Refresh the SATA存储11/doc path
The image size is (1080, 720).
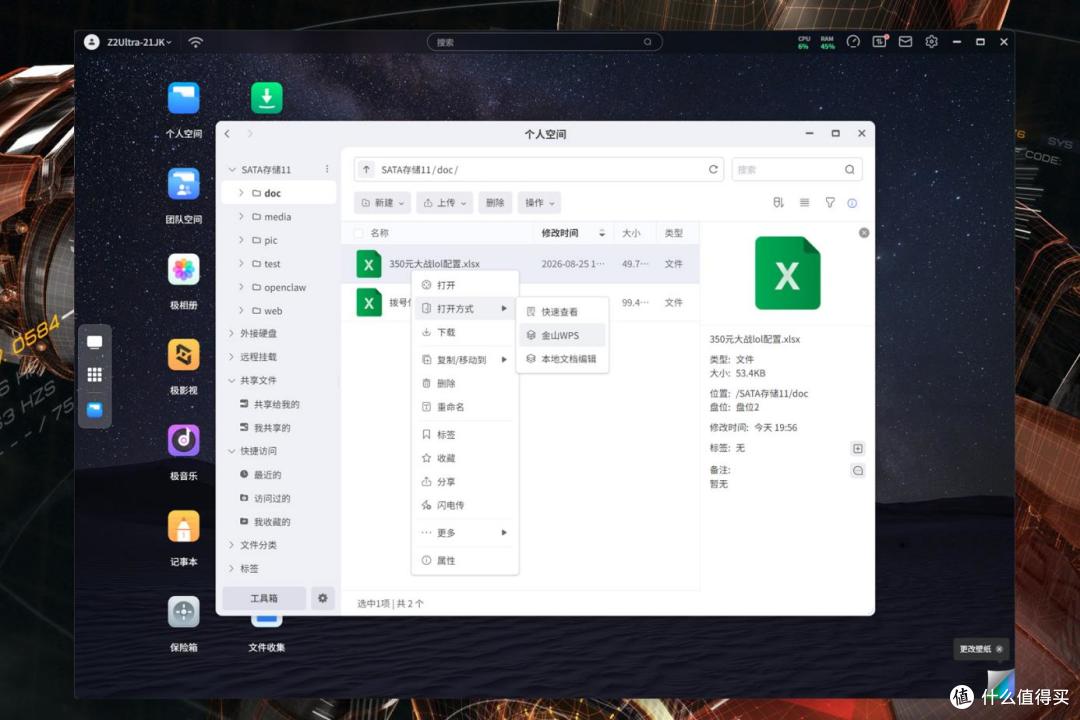(x=713, y=169)
